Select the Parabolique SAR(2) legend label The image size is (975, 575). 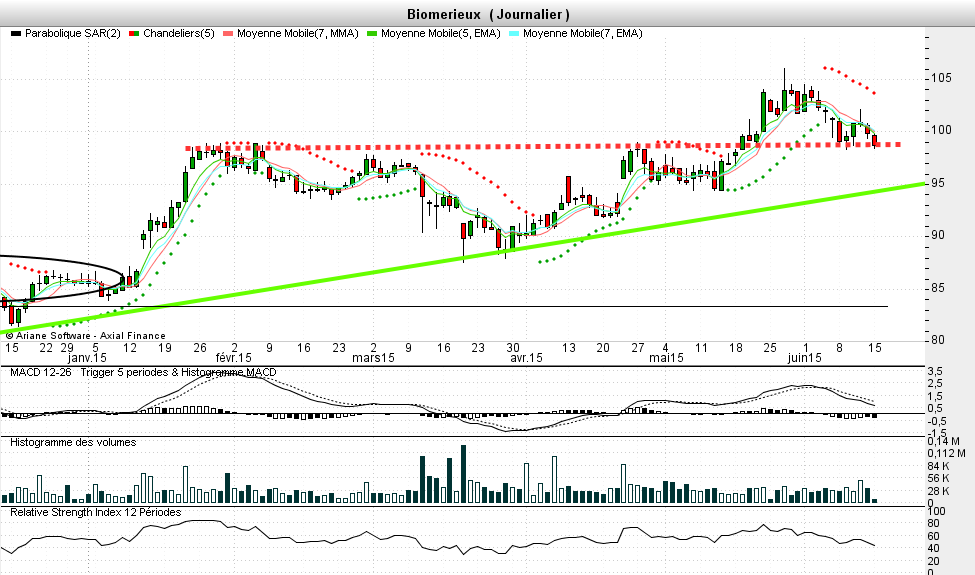(x=73, y=34)
